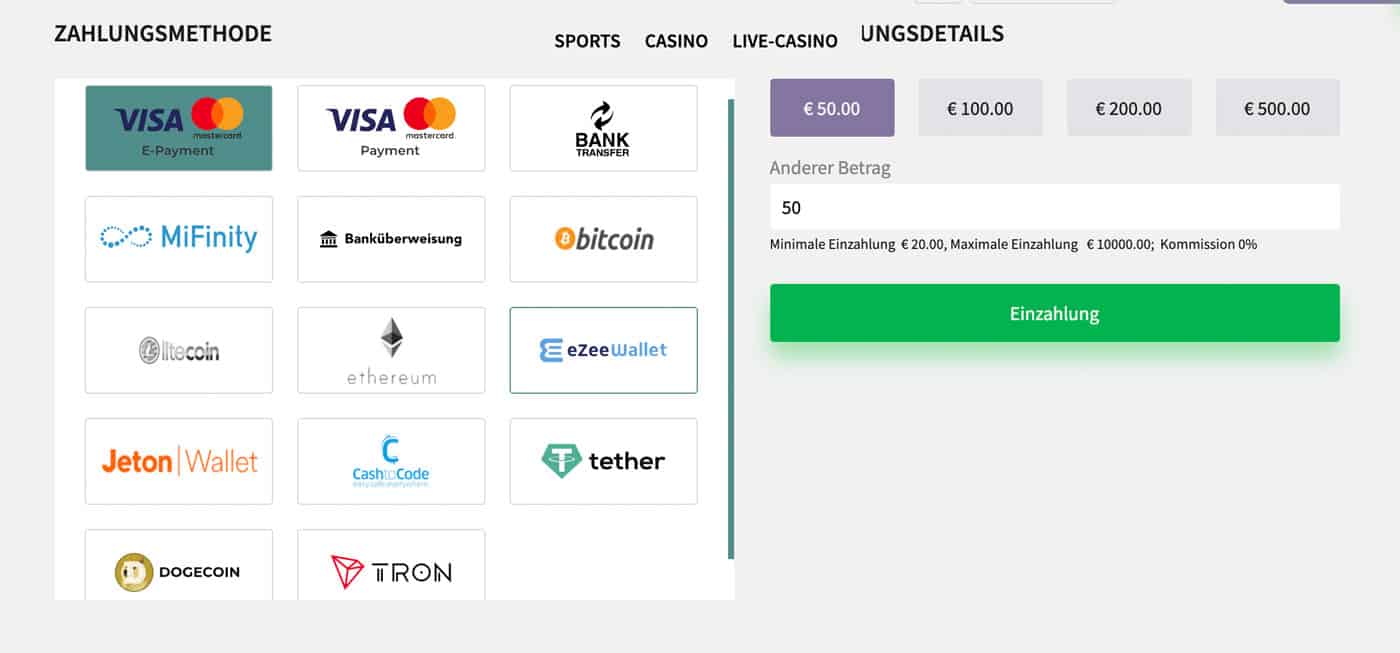Go to the Live-Casino section
Screen dimensions: 1400x653
point(785,41)
